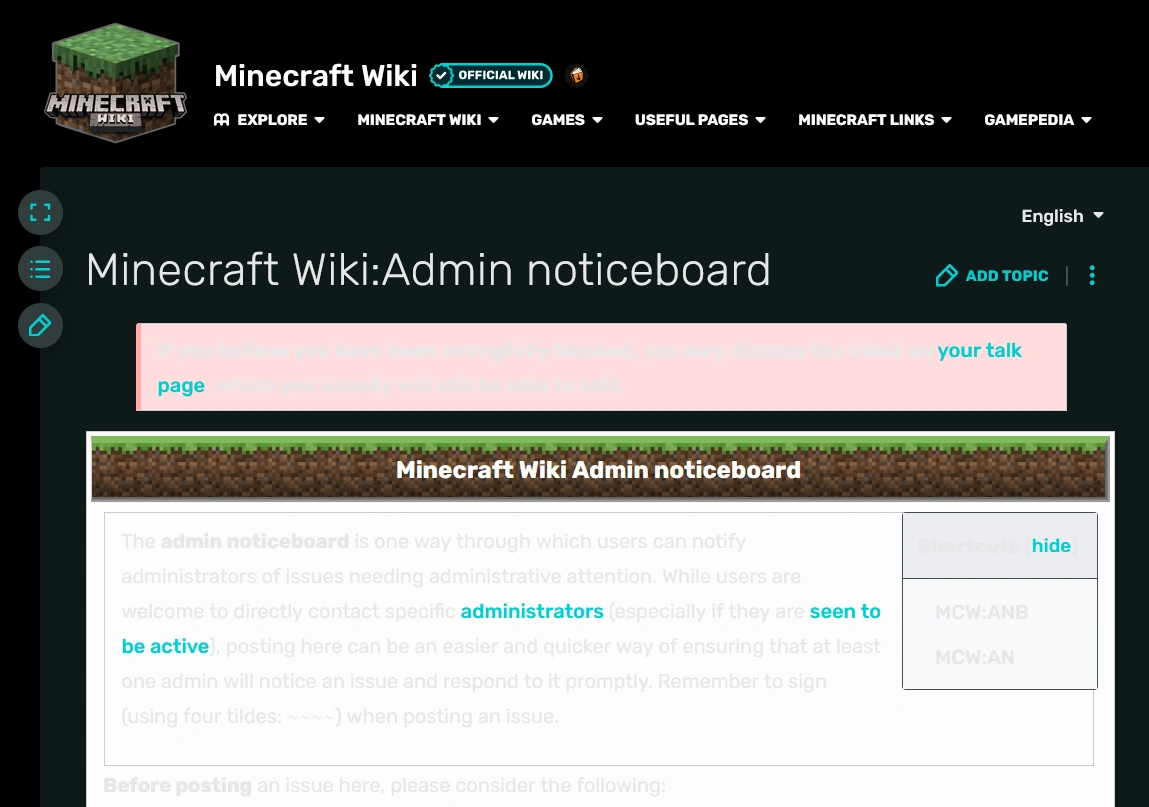Image resolution: width=1149 pixels, height=807 pixels.
Task: Click the Add Topic button
Action: tap(992, 276)
